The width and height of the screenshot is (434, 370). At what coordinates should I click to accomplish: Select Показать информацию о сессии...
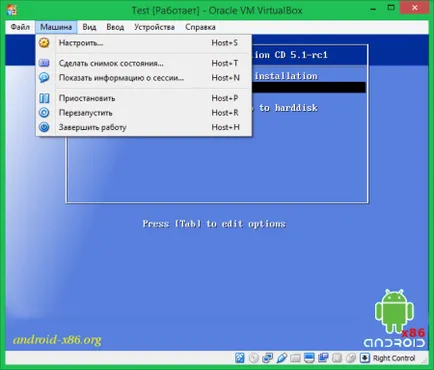[144, 78]
